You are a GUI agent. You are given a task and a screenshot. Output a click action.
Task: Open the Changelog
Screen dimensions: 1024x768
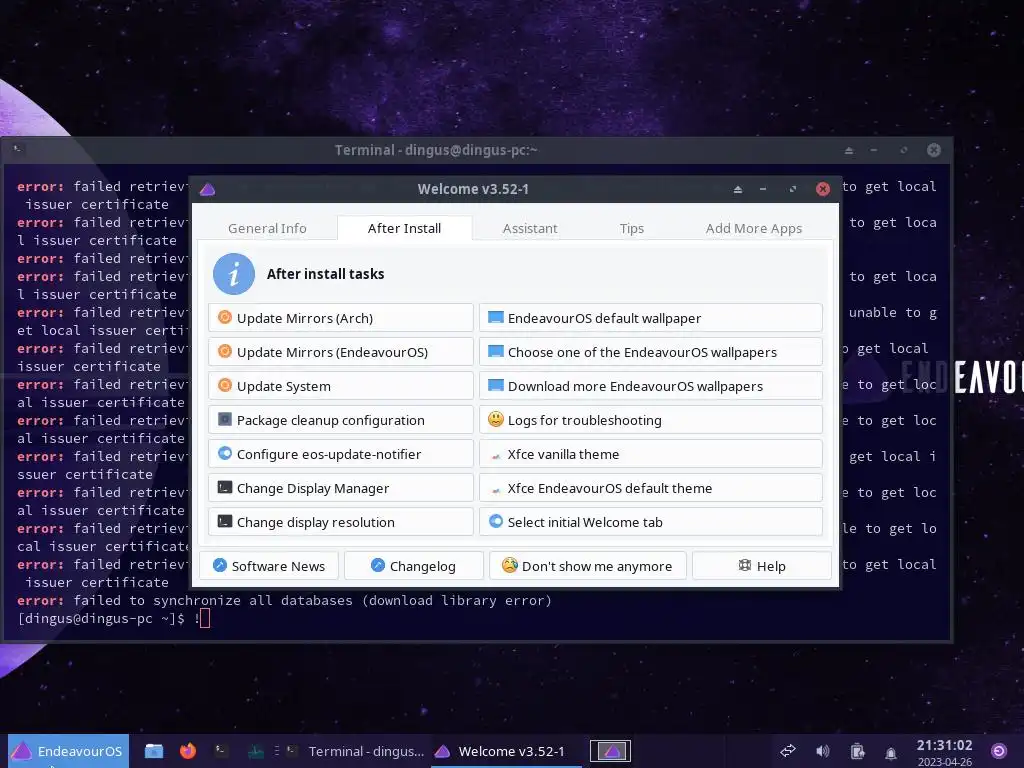coord(413,566)
